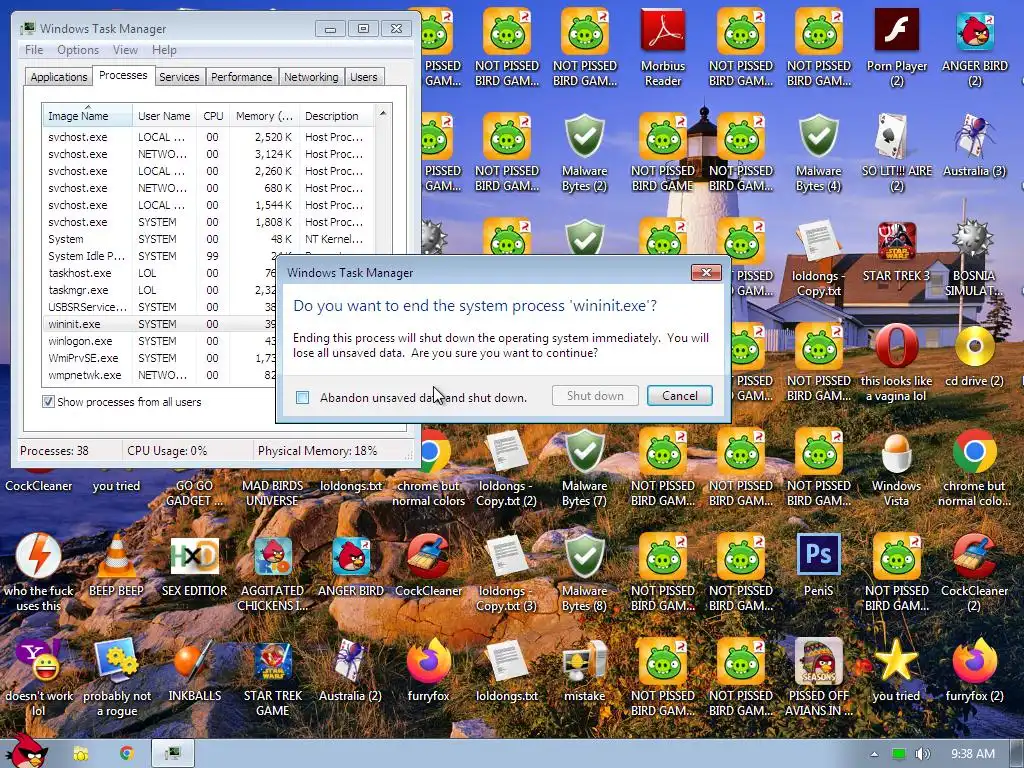Select the taskmgr.exe process row

pyautogui.click(x=161, y=290)
